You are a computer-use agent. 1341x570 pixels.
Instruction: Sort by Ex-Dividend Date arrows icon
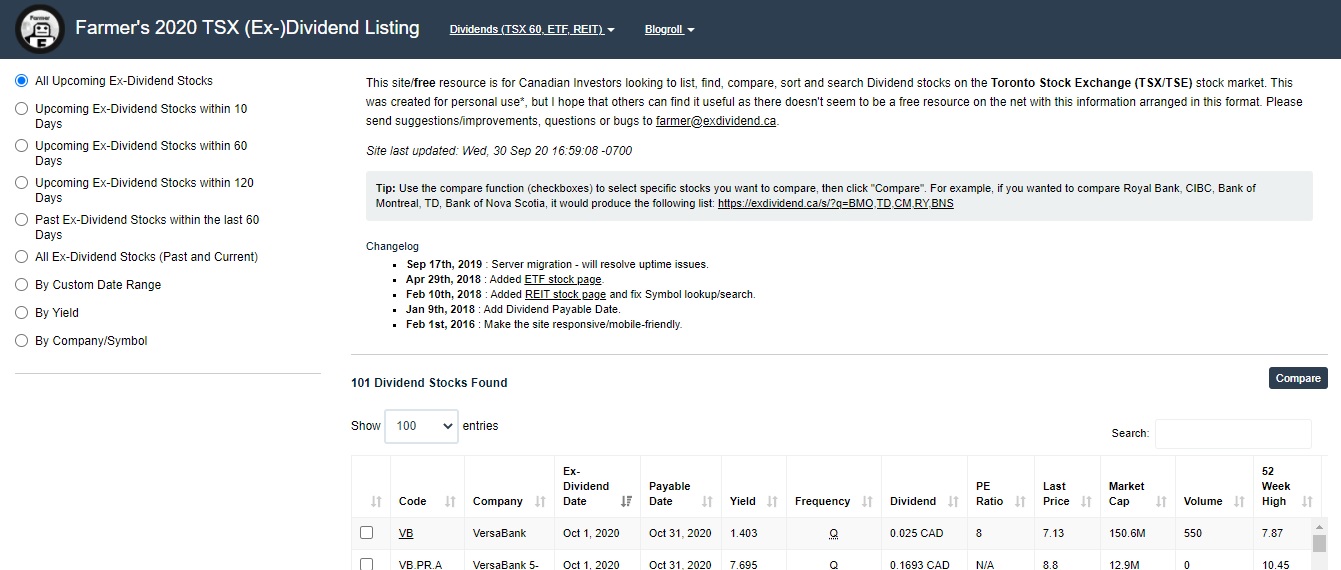(626, 502)
